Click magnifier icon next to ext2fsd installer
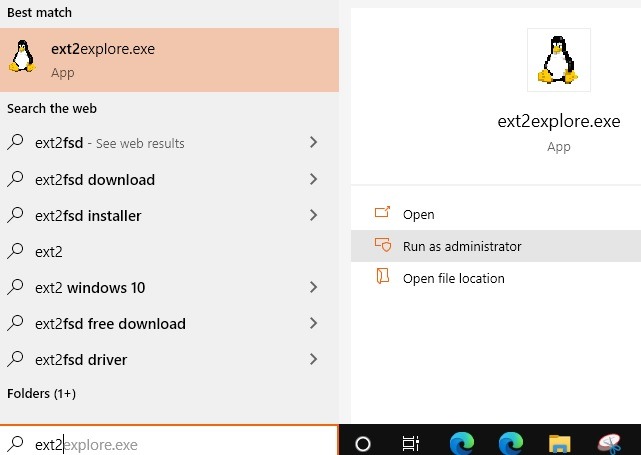This screenshot has width=641, height=455. click(x=16, y=215)
